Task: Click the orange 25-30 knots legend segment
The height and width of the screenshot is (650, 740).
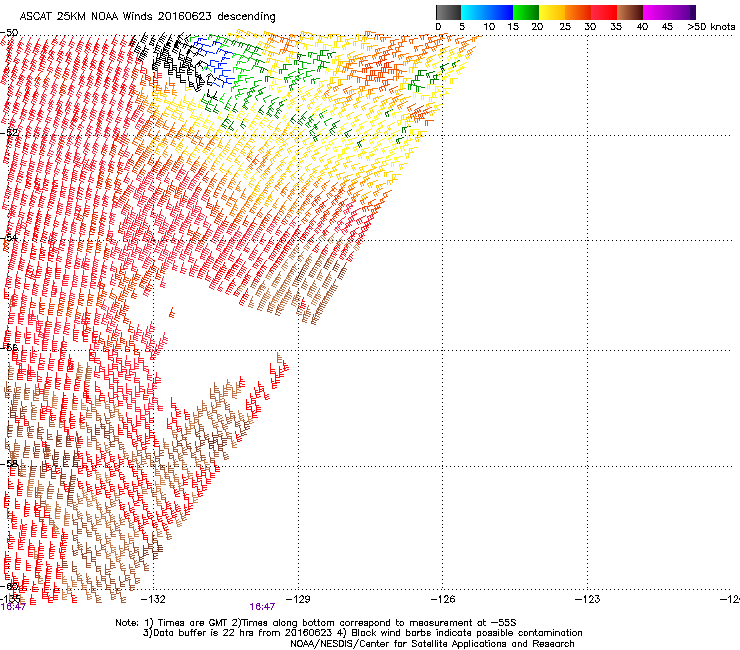Action: click(x=578, y=12)
